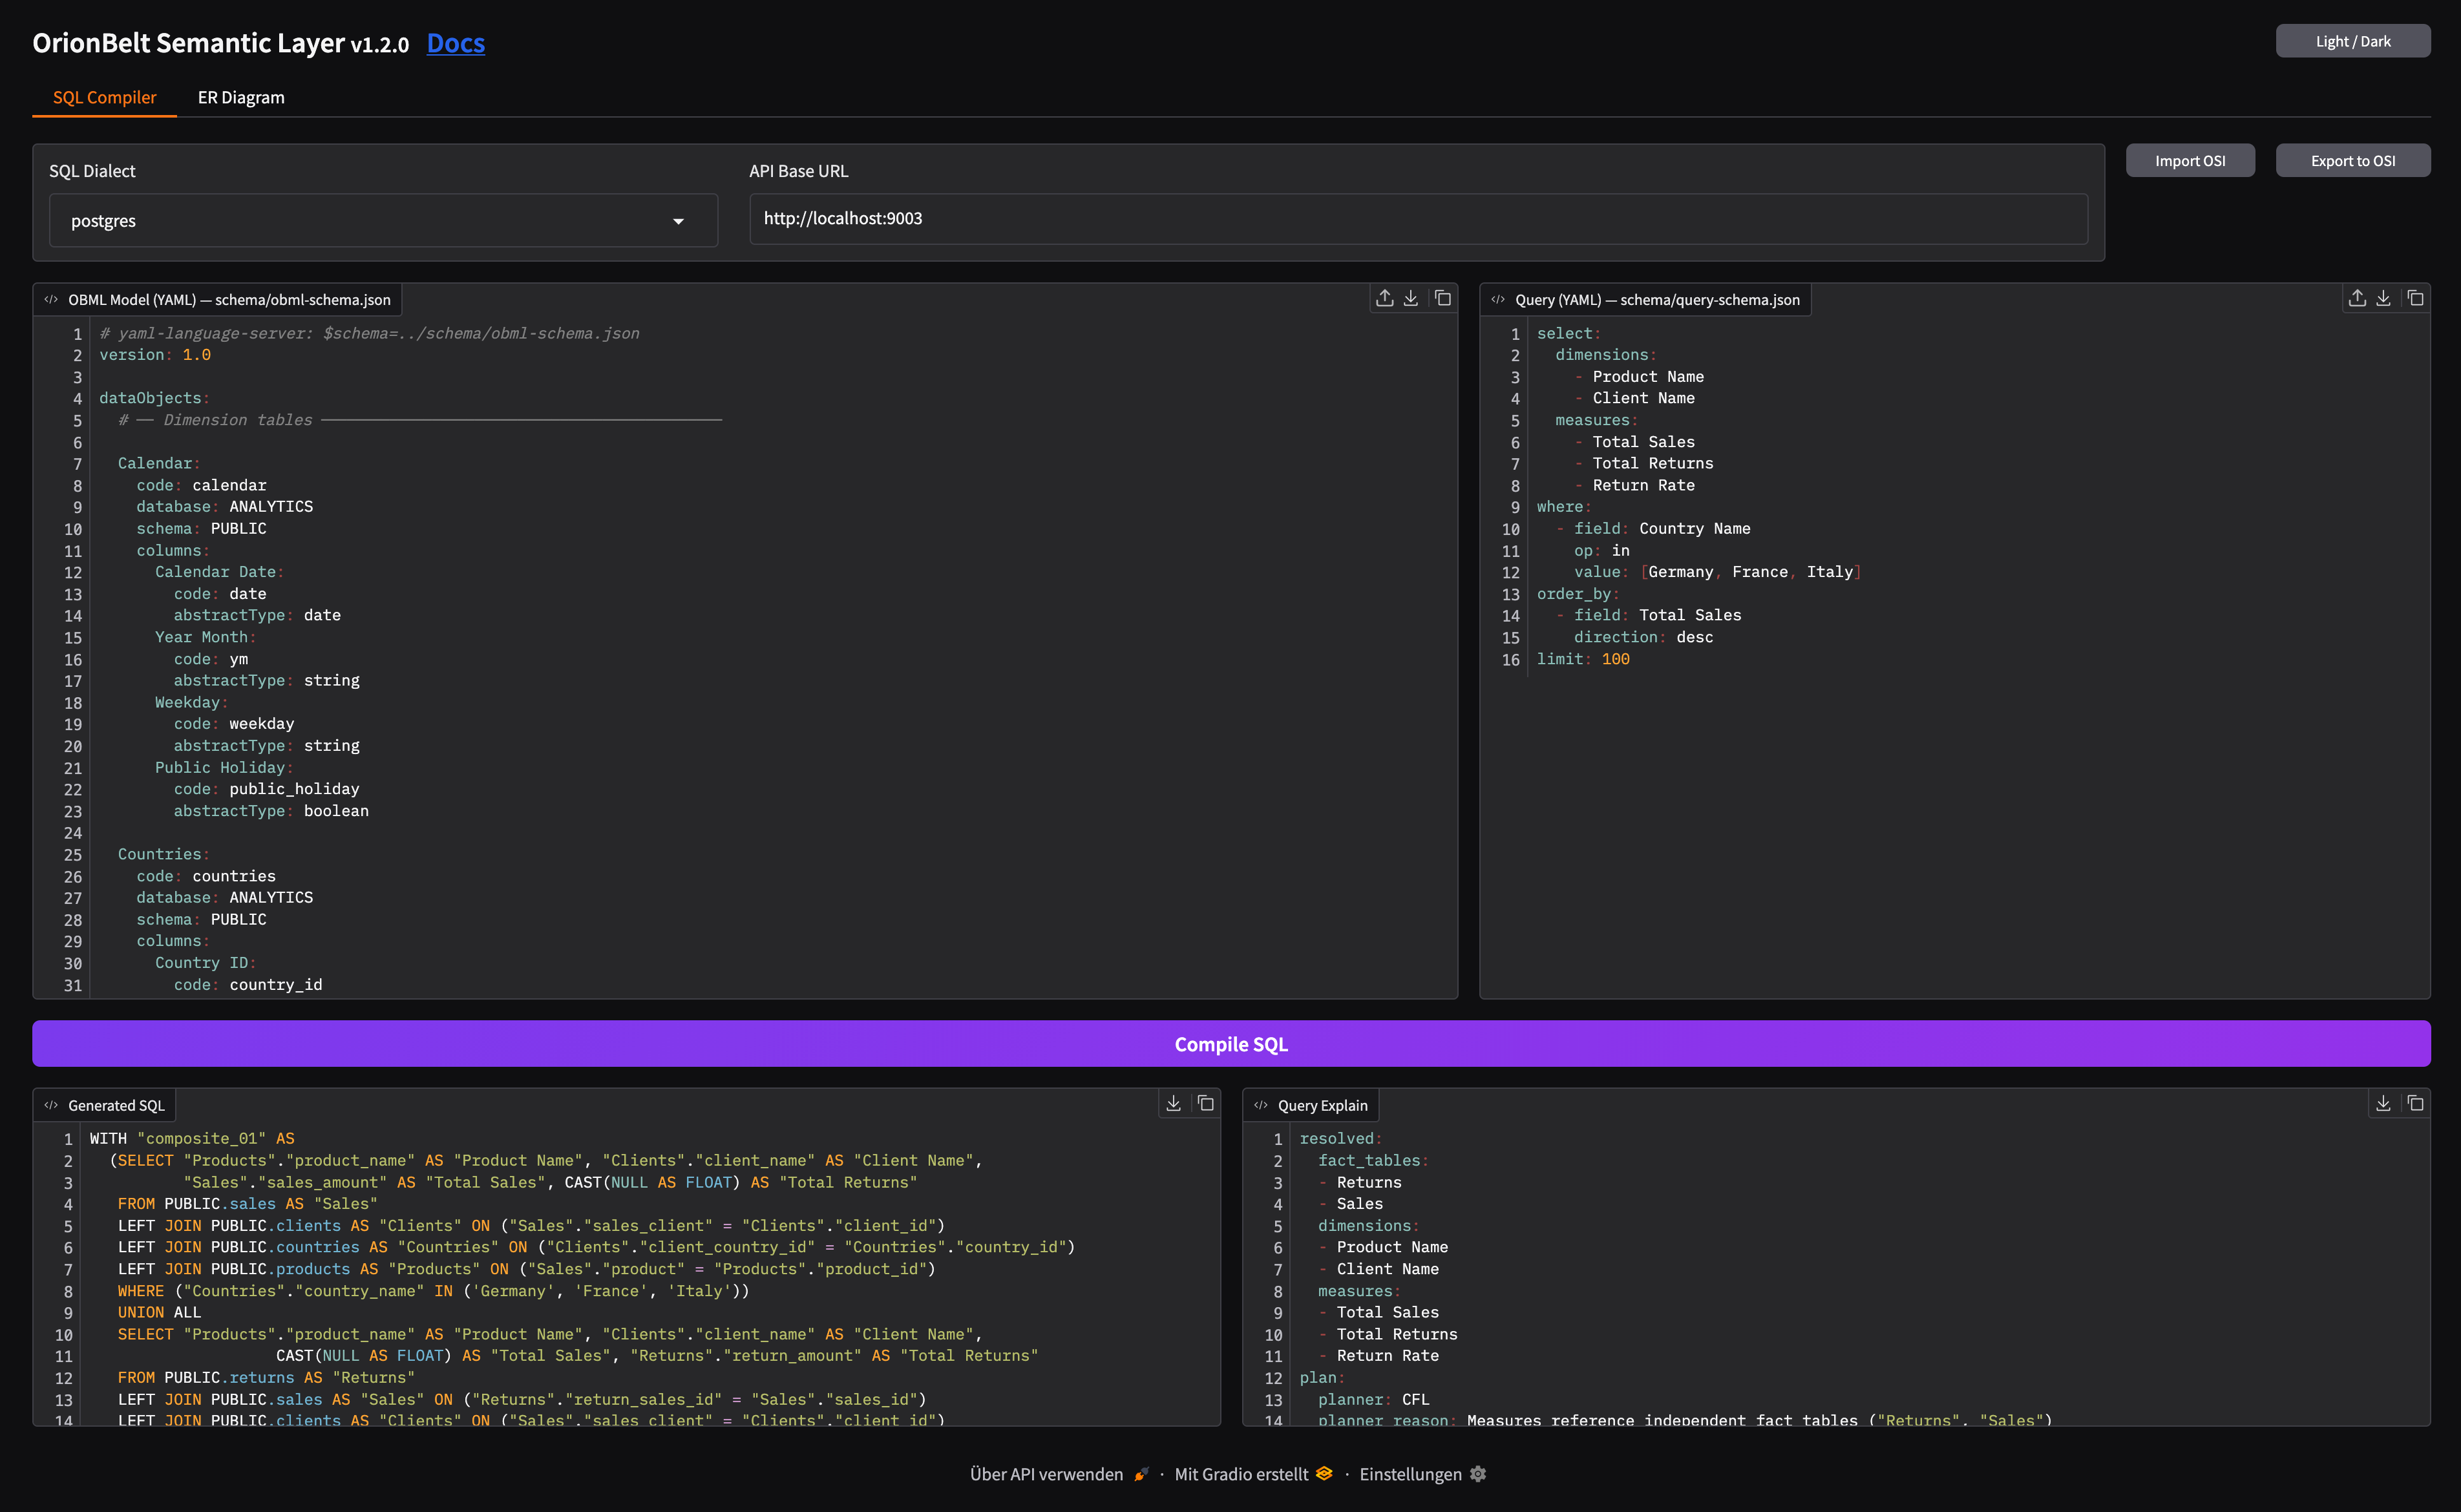Open Einstellungen via the gear icon

coord(1479,1474)
